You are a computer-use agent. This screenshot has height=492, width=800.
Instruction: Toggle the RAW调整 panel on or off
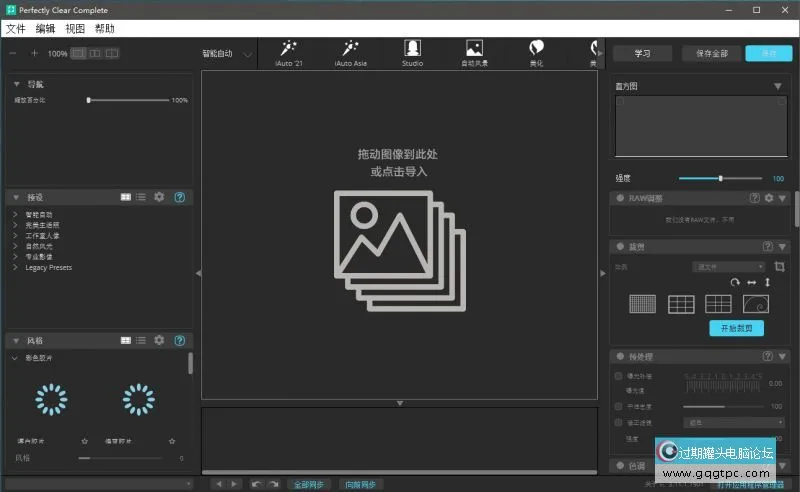(x=621, y=198)
